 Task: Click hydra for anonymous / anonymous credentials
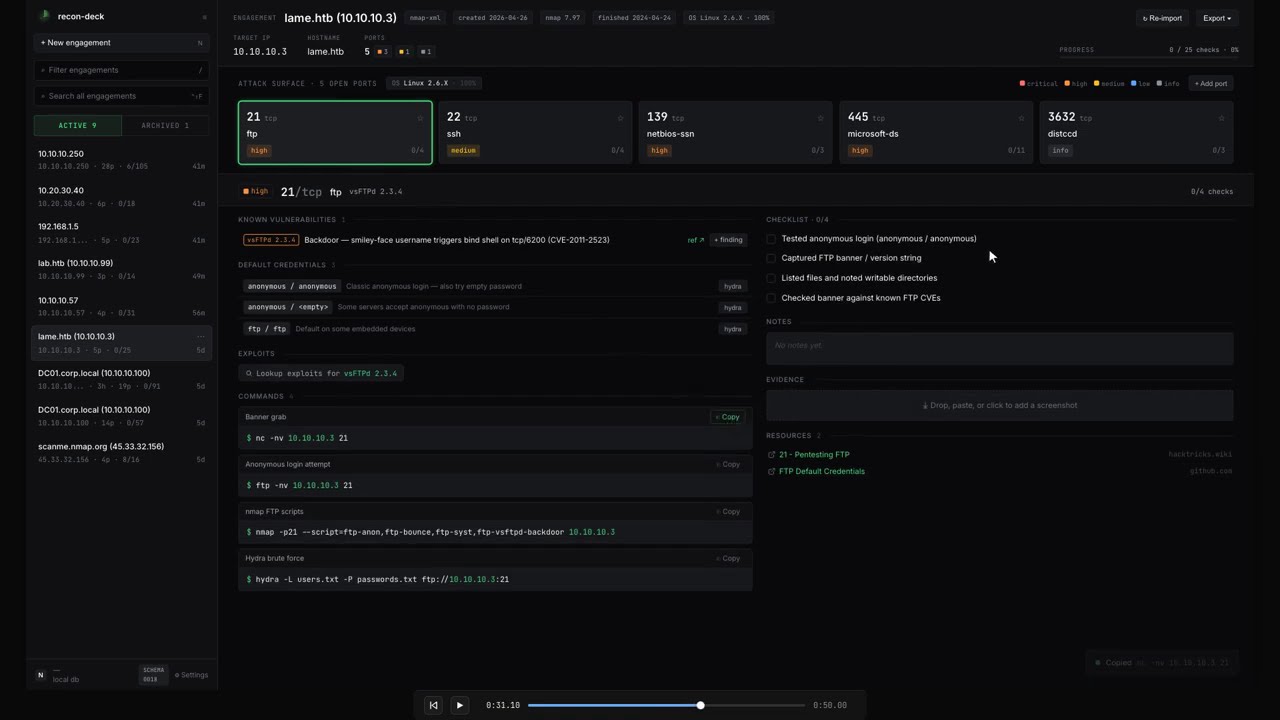(x=733, y=286)
